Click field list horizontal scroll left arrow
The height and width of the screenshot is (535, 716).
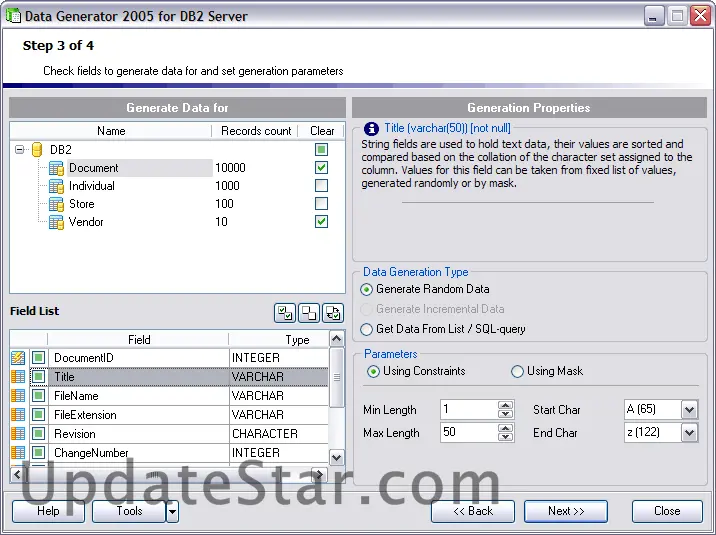17,474
